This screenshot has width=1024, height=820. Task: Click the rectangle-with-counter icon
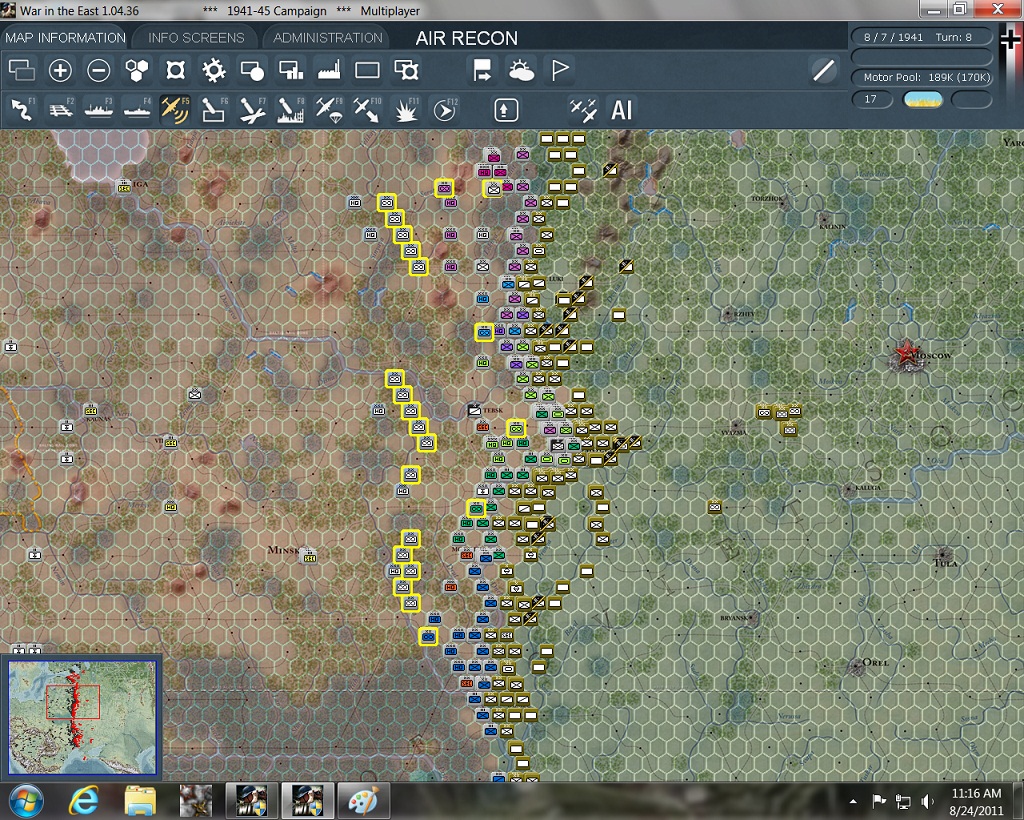click(406, 70)
